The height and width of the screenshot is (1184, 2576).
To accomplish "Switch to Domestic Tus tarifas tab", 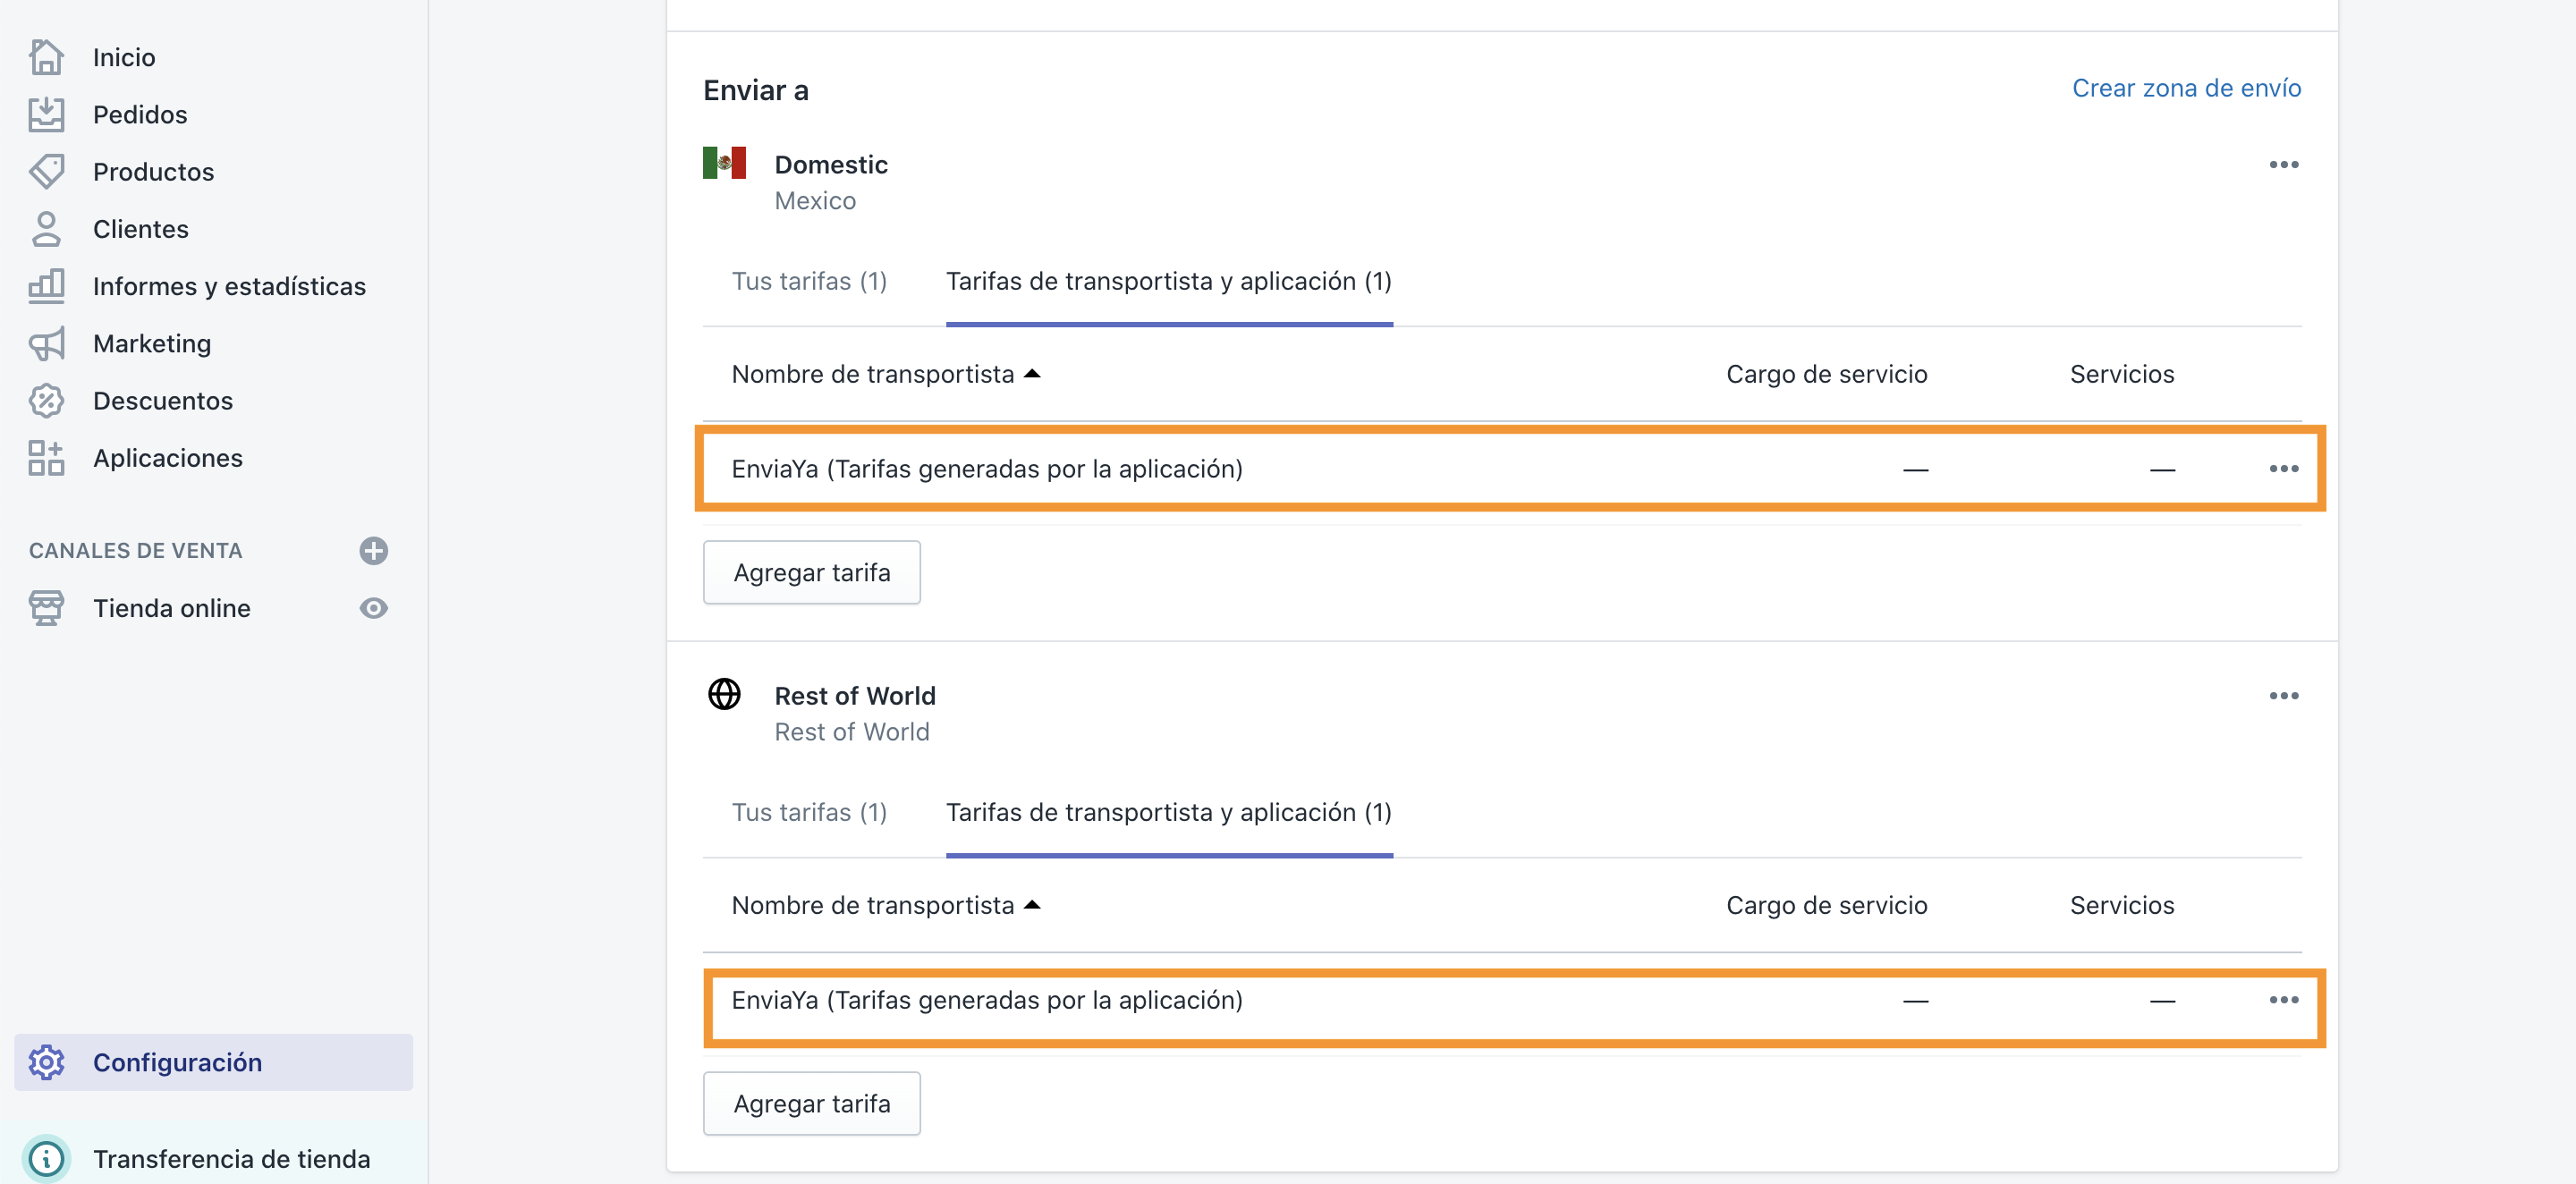I will click(808, 281).
